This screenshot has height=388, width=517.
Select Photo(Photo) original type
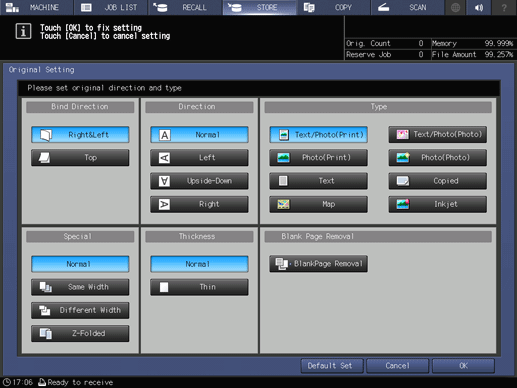(437, 158)
